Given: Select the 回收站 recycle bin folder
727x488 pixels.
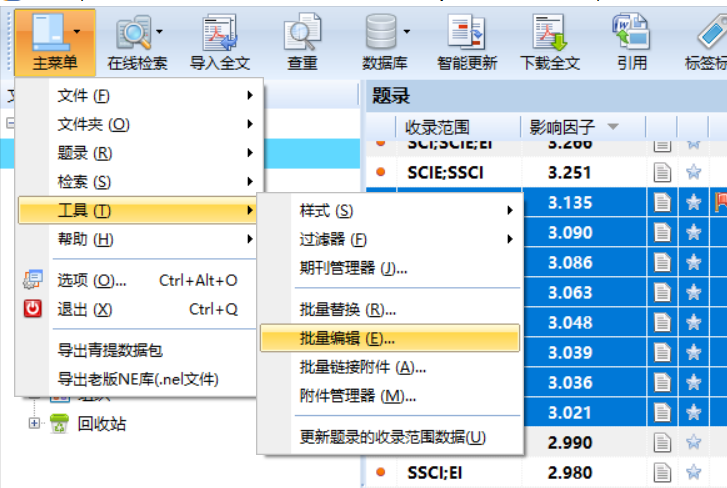Looking at the screenshot, I should click(102, 424).
